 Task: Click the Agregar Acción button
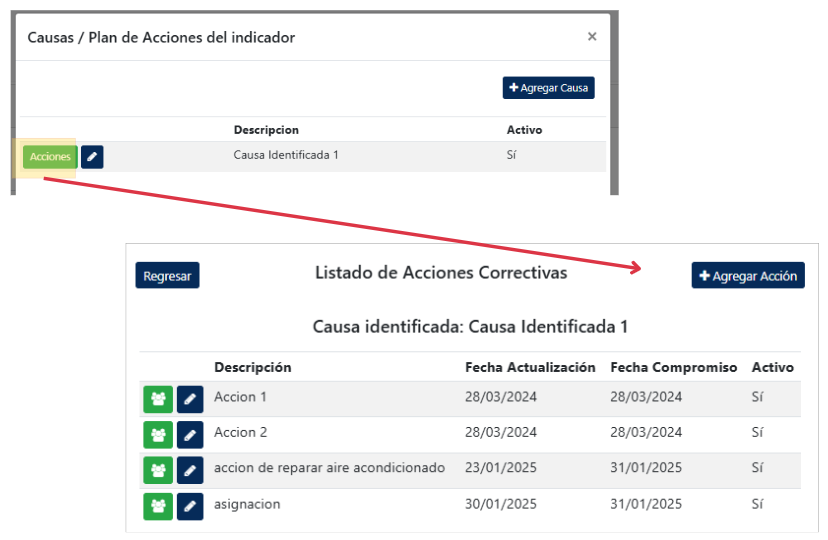(x=748, y=276)
